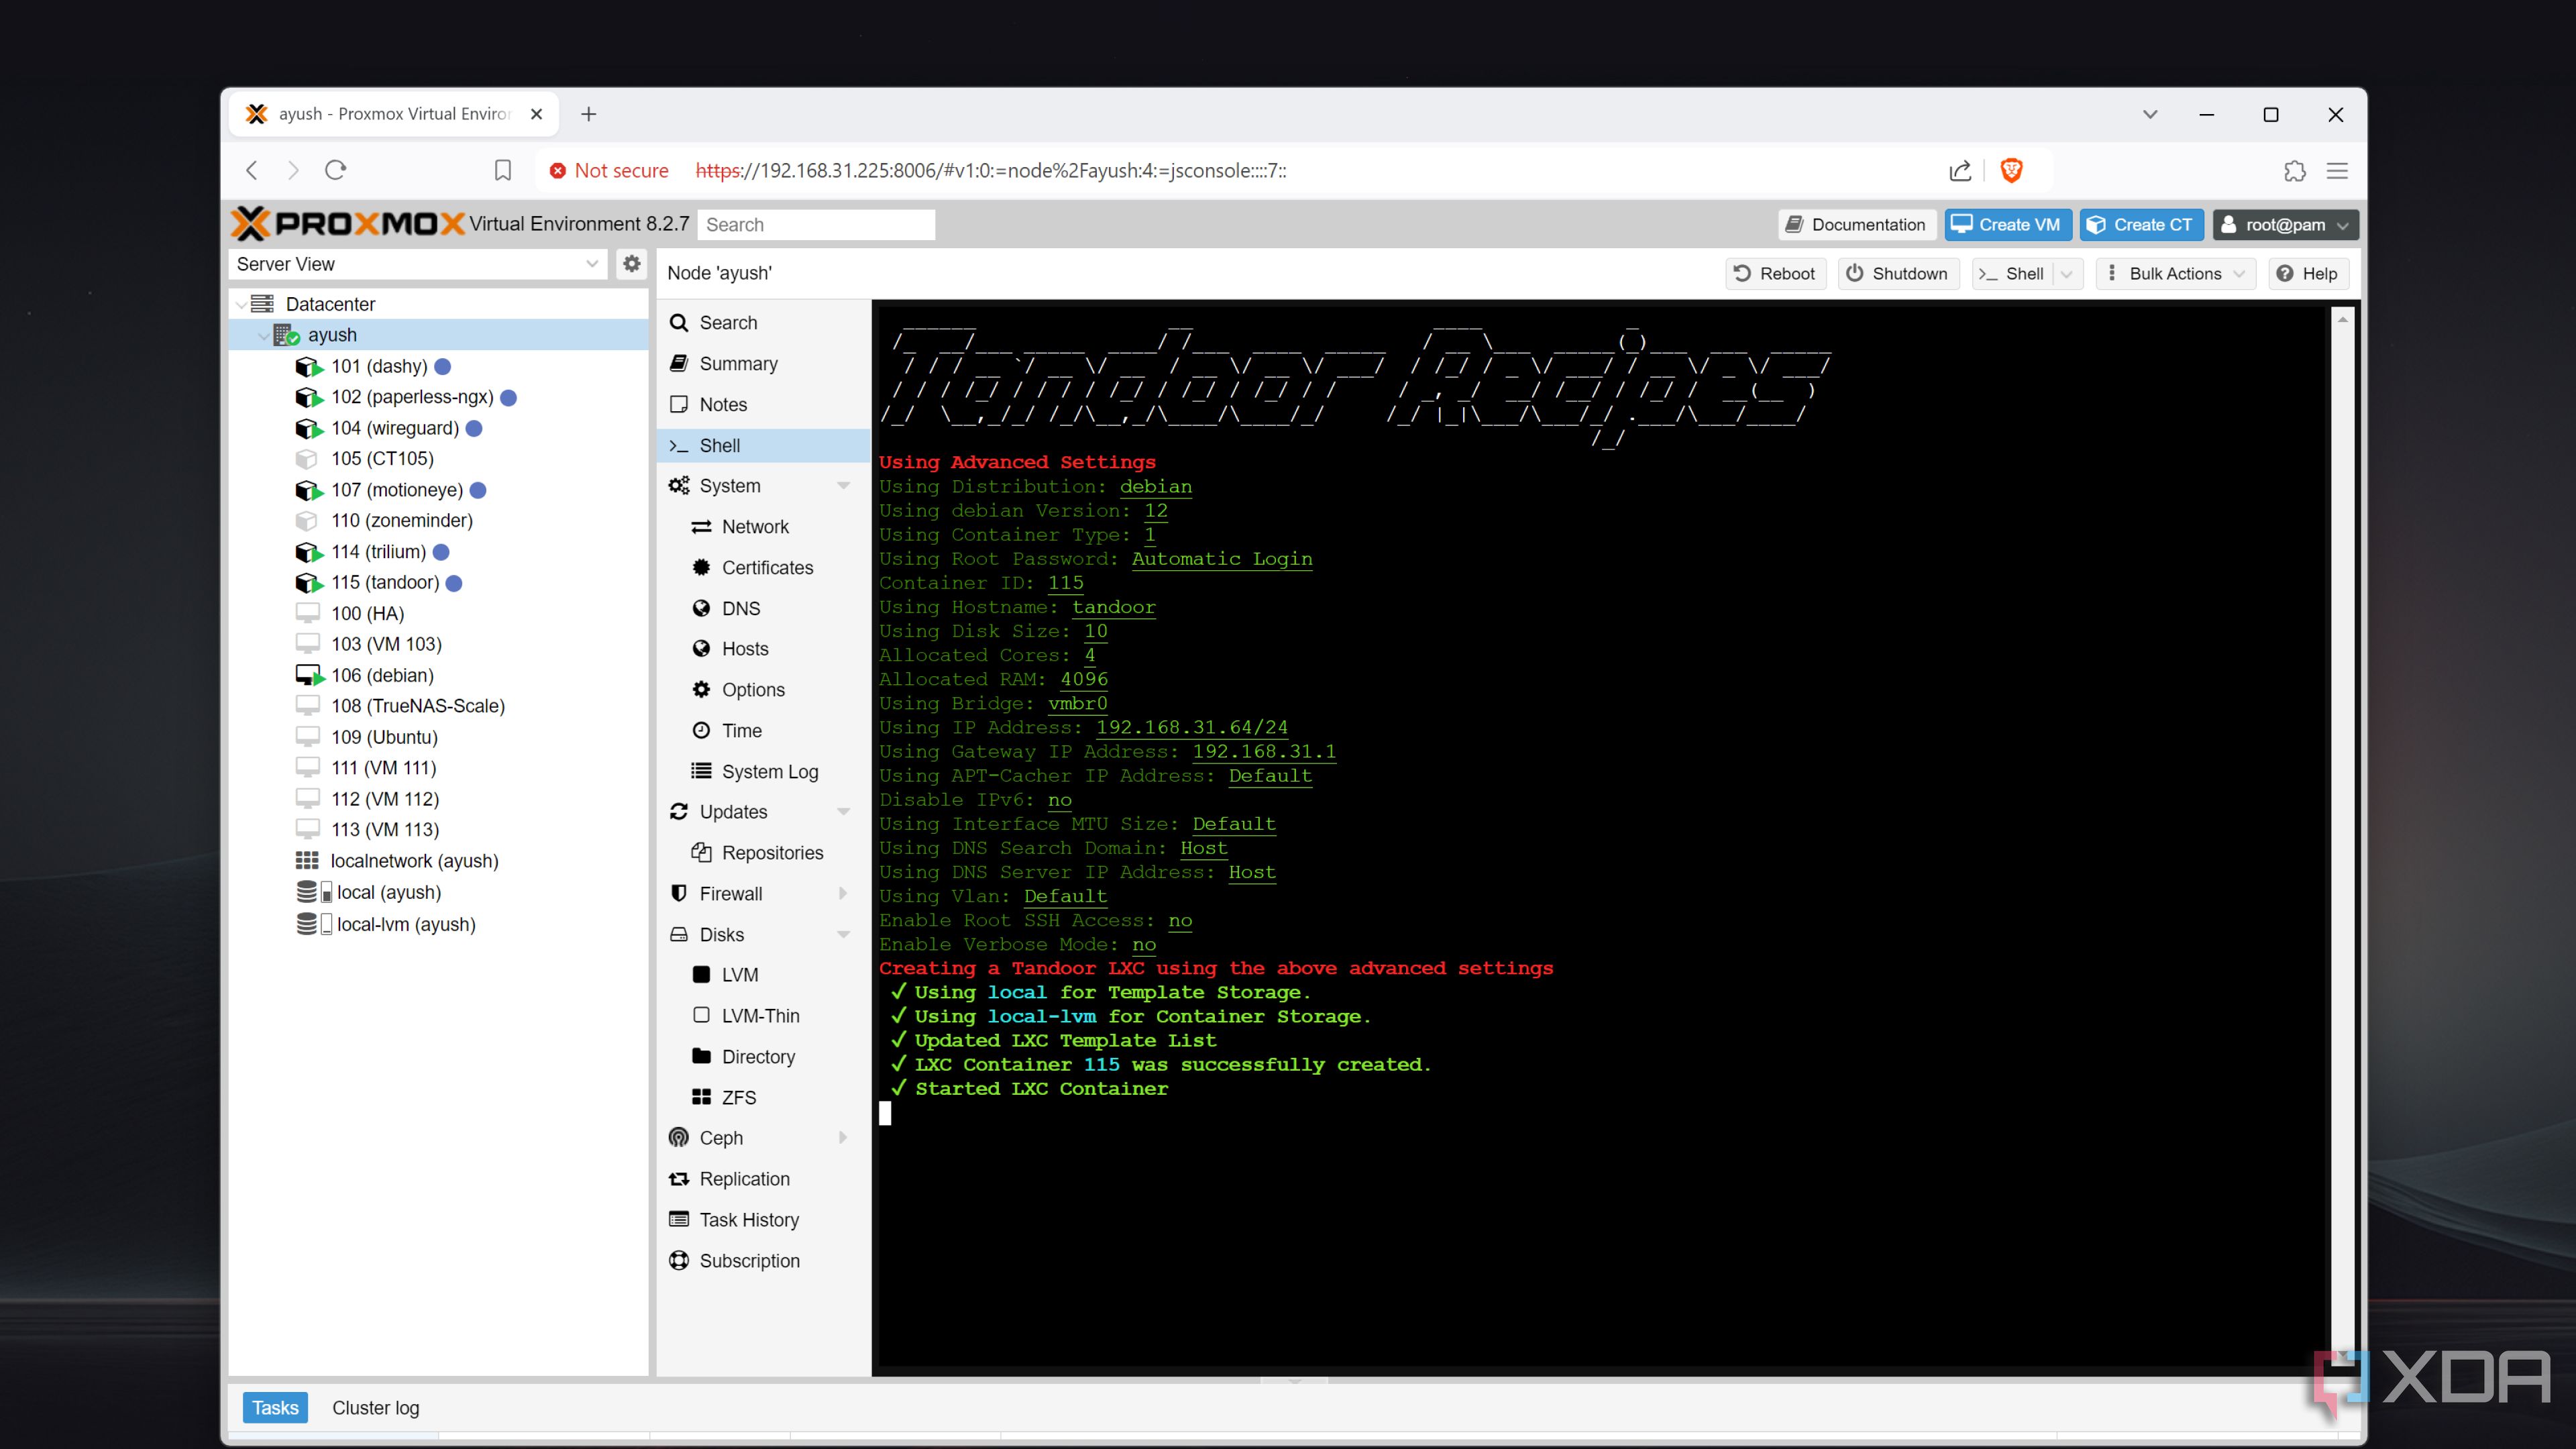Image resolution: width=2576 pixels, height=1449 pixels.
Task: Open the Certificates item
Action: (x=764, y=568)
